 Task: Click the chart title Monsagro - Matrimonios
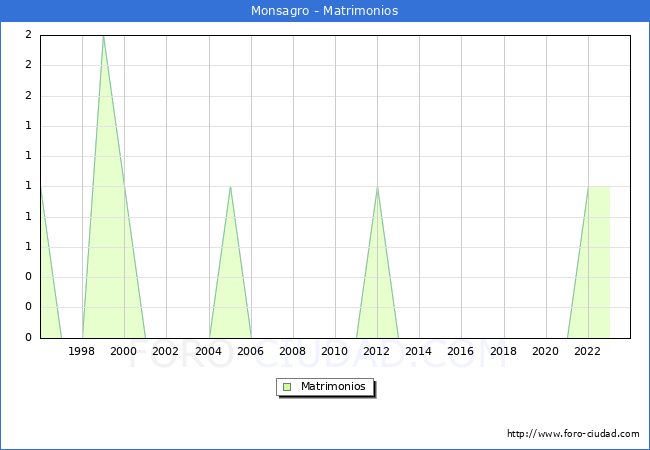pos(325,11)
